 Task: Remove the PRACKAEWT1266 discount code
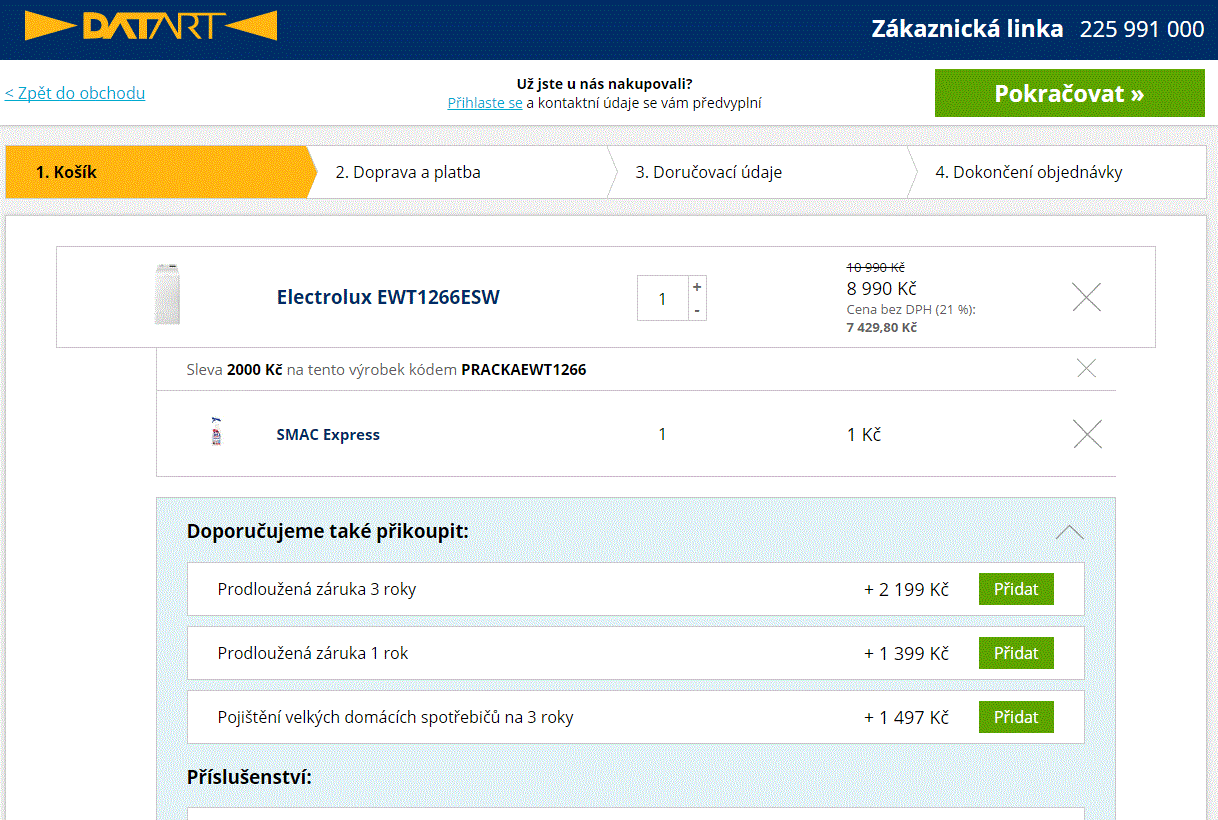(x=1087, y=369)
